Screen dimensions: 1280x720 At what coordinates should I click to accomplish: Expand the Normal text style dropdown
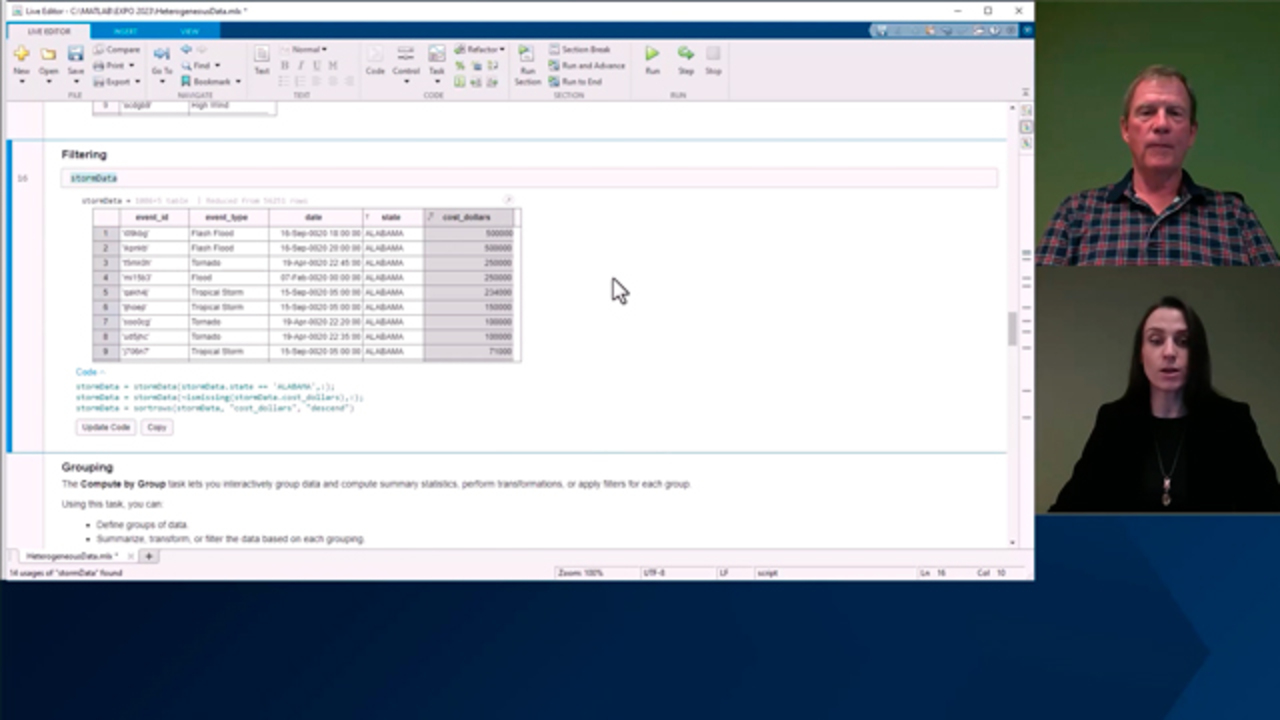(x=309, y=49)
